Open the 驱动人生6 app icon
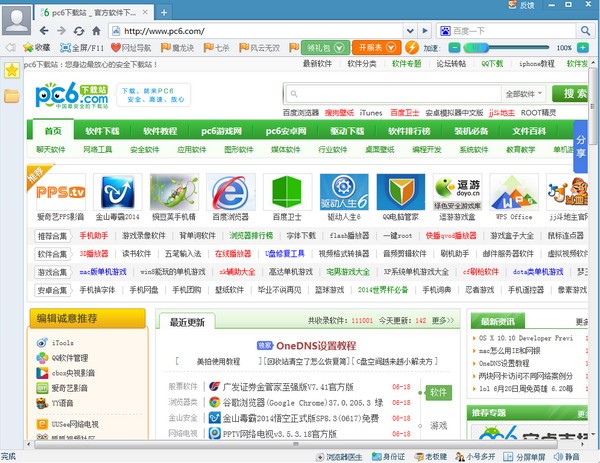 pos(344,191)
